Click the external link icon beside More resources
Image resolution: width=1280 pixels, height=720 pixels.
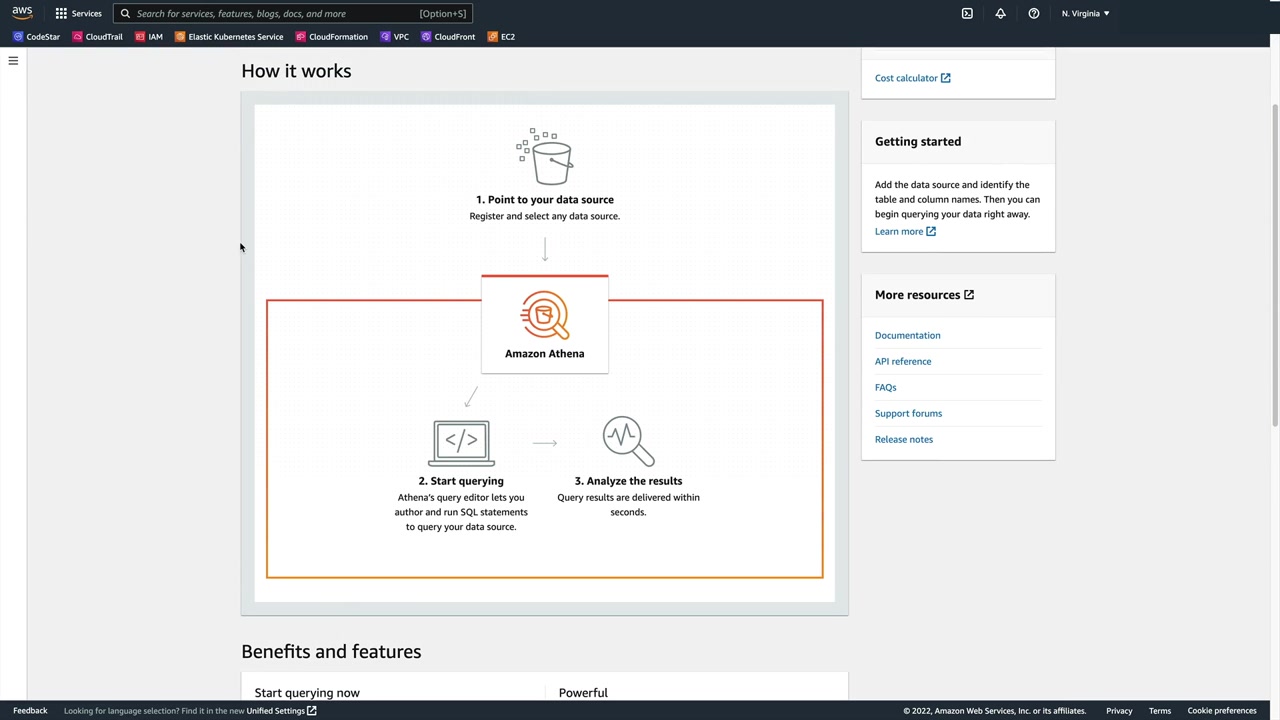[x=969, y=295]
